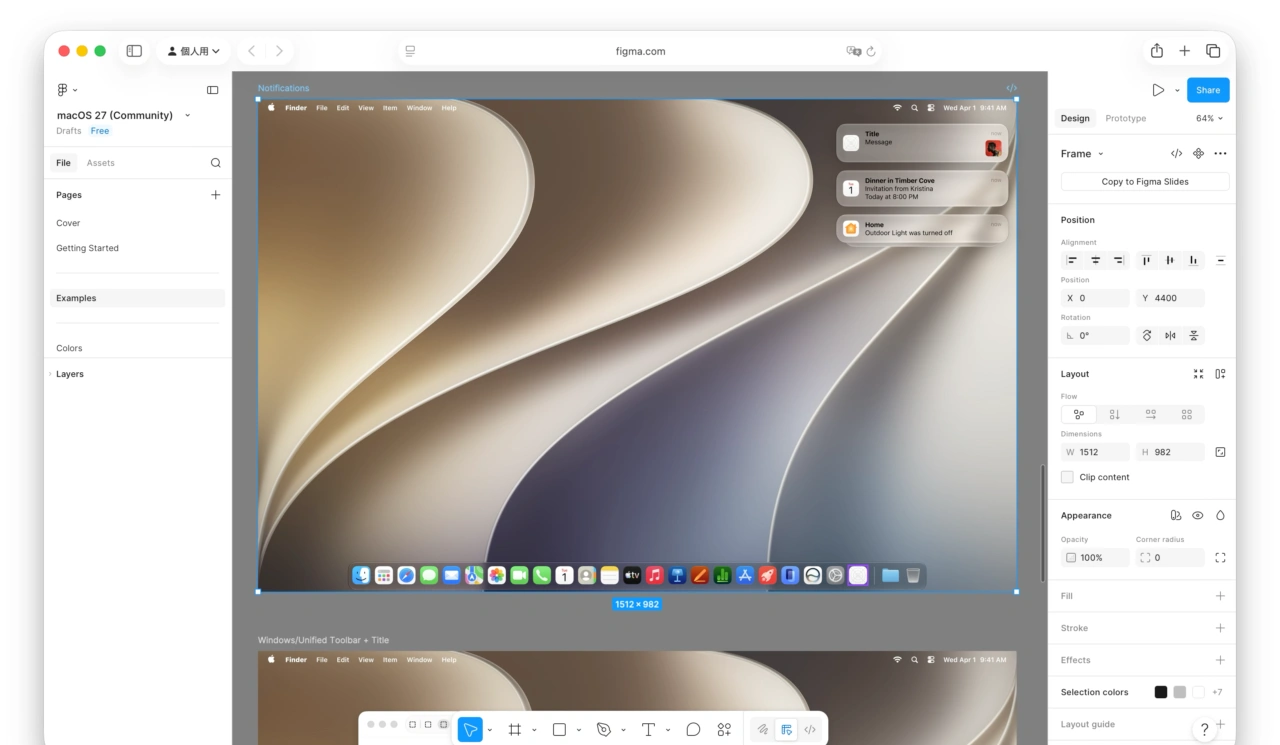
Task: Open more options for Frame
Action: (x=1220, y=154)
